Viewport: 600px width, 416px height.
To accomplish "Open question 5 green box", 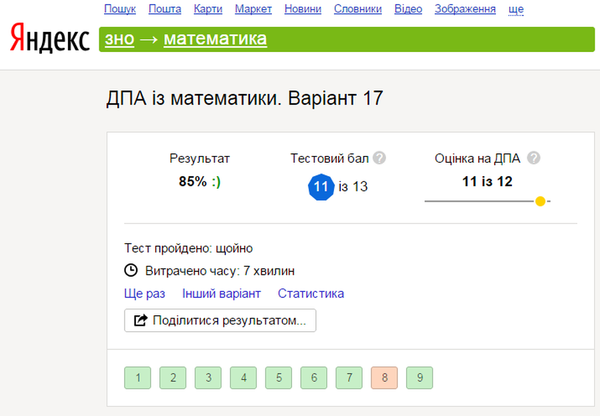I will (x=278, y=378).
